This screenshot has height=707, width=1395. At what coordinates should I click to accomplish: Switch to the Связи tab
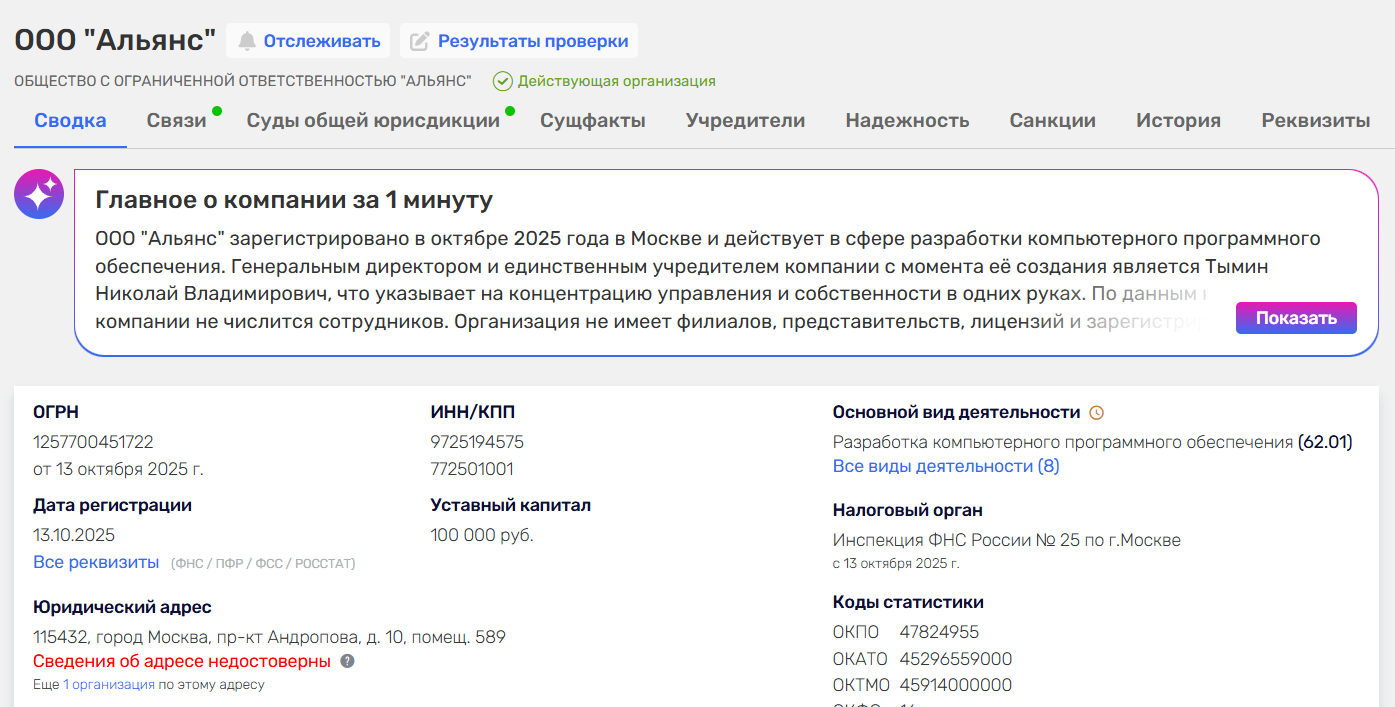(177, 121)
